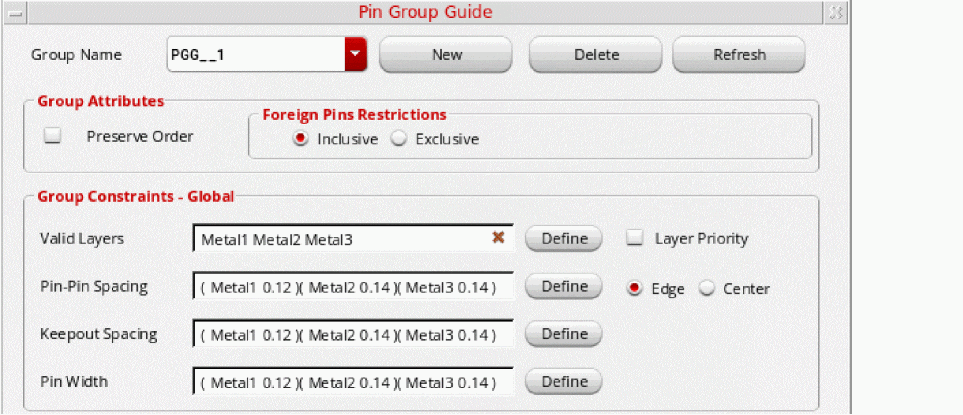
Task: Open the window menu at title bar left
Action: (14, 12)
